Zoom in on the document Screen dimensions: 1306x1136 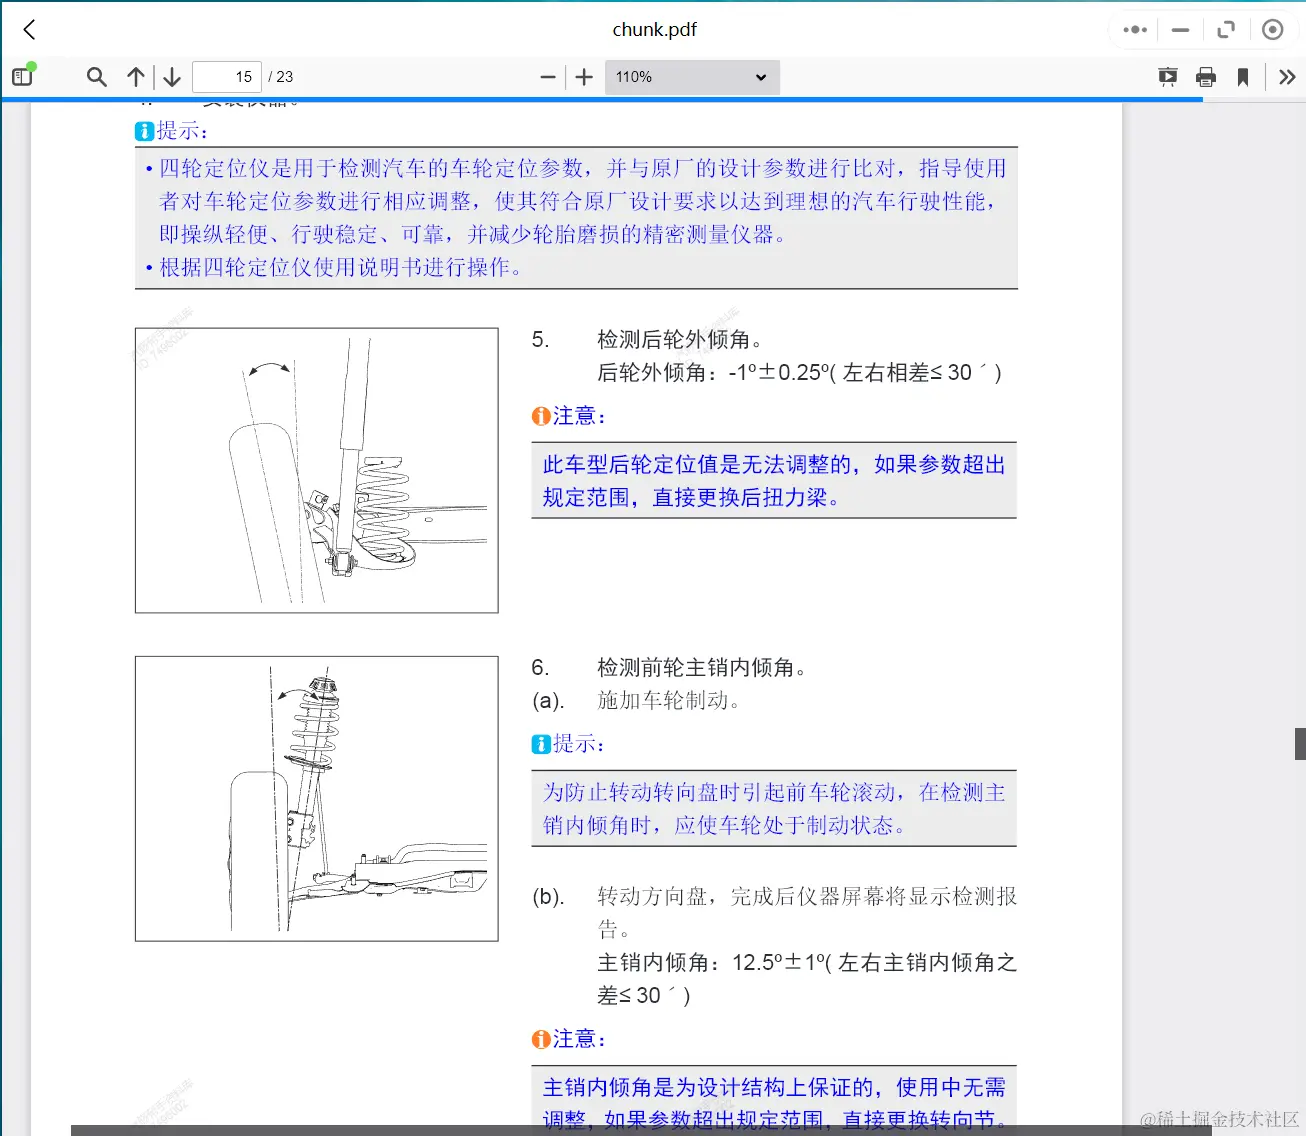click(x=583, y=76)
